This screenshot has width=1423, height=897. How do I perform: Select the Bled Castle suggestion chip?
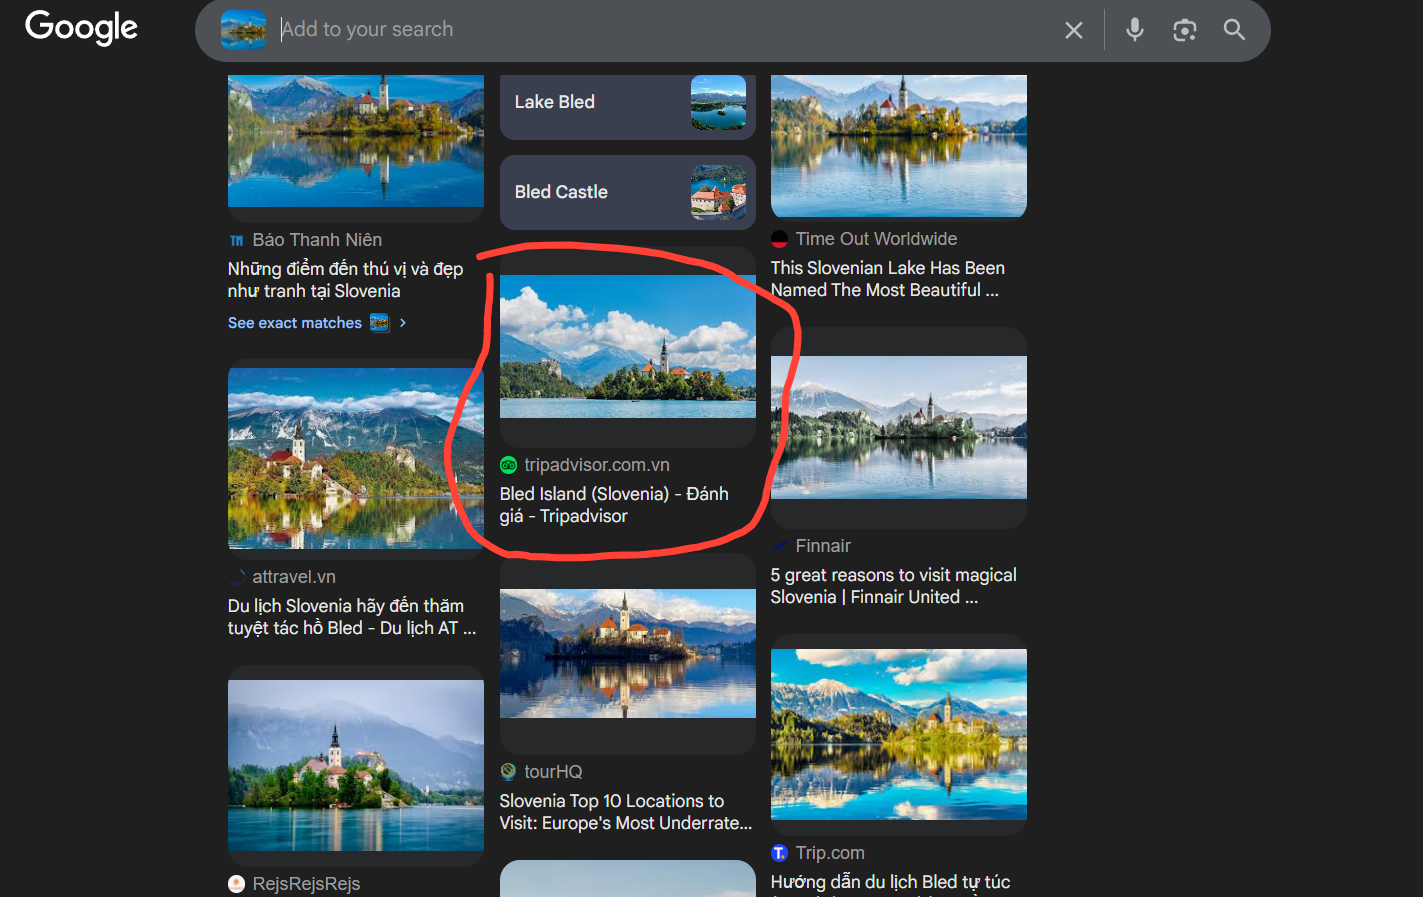(x=628, y=192)
